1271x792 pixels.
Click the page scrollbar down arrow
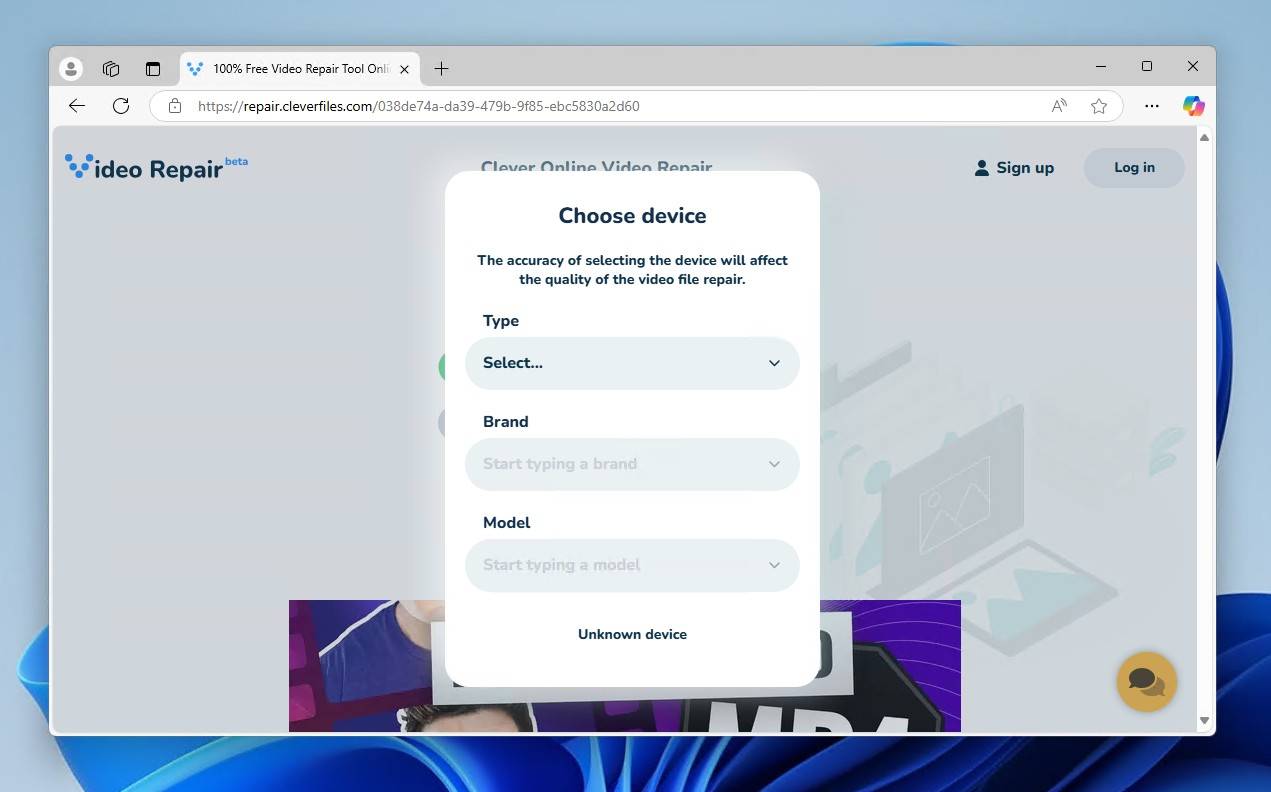(x=1204, y=720)
